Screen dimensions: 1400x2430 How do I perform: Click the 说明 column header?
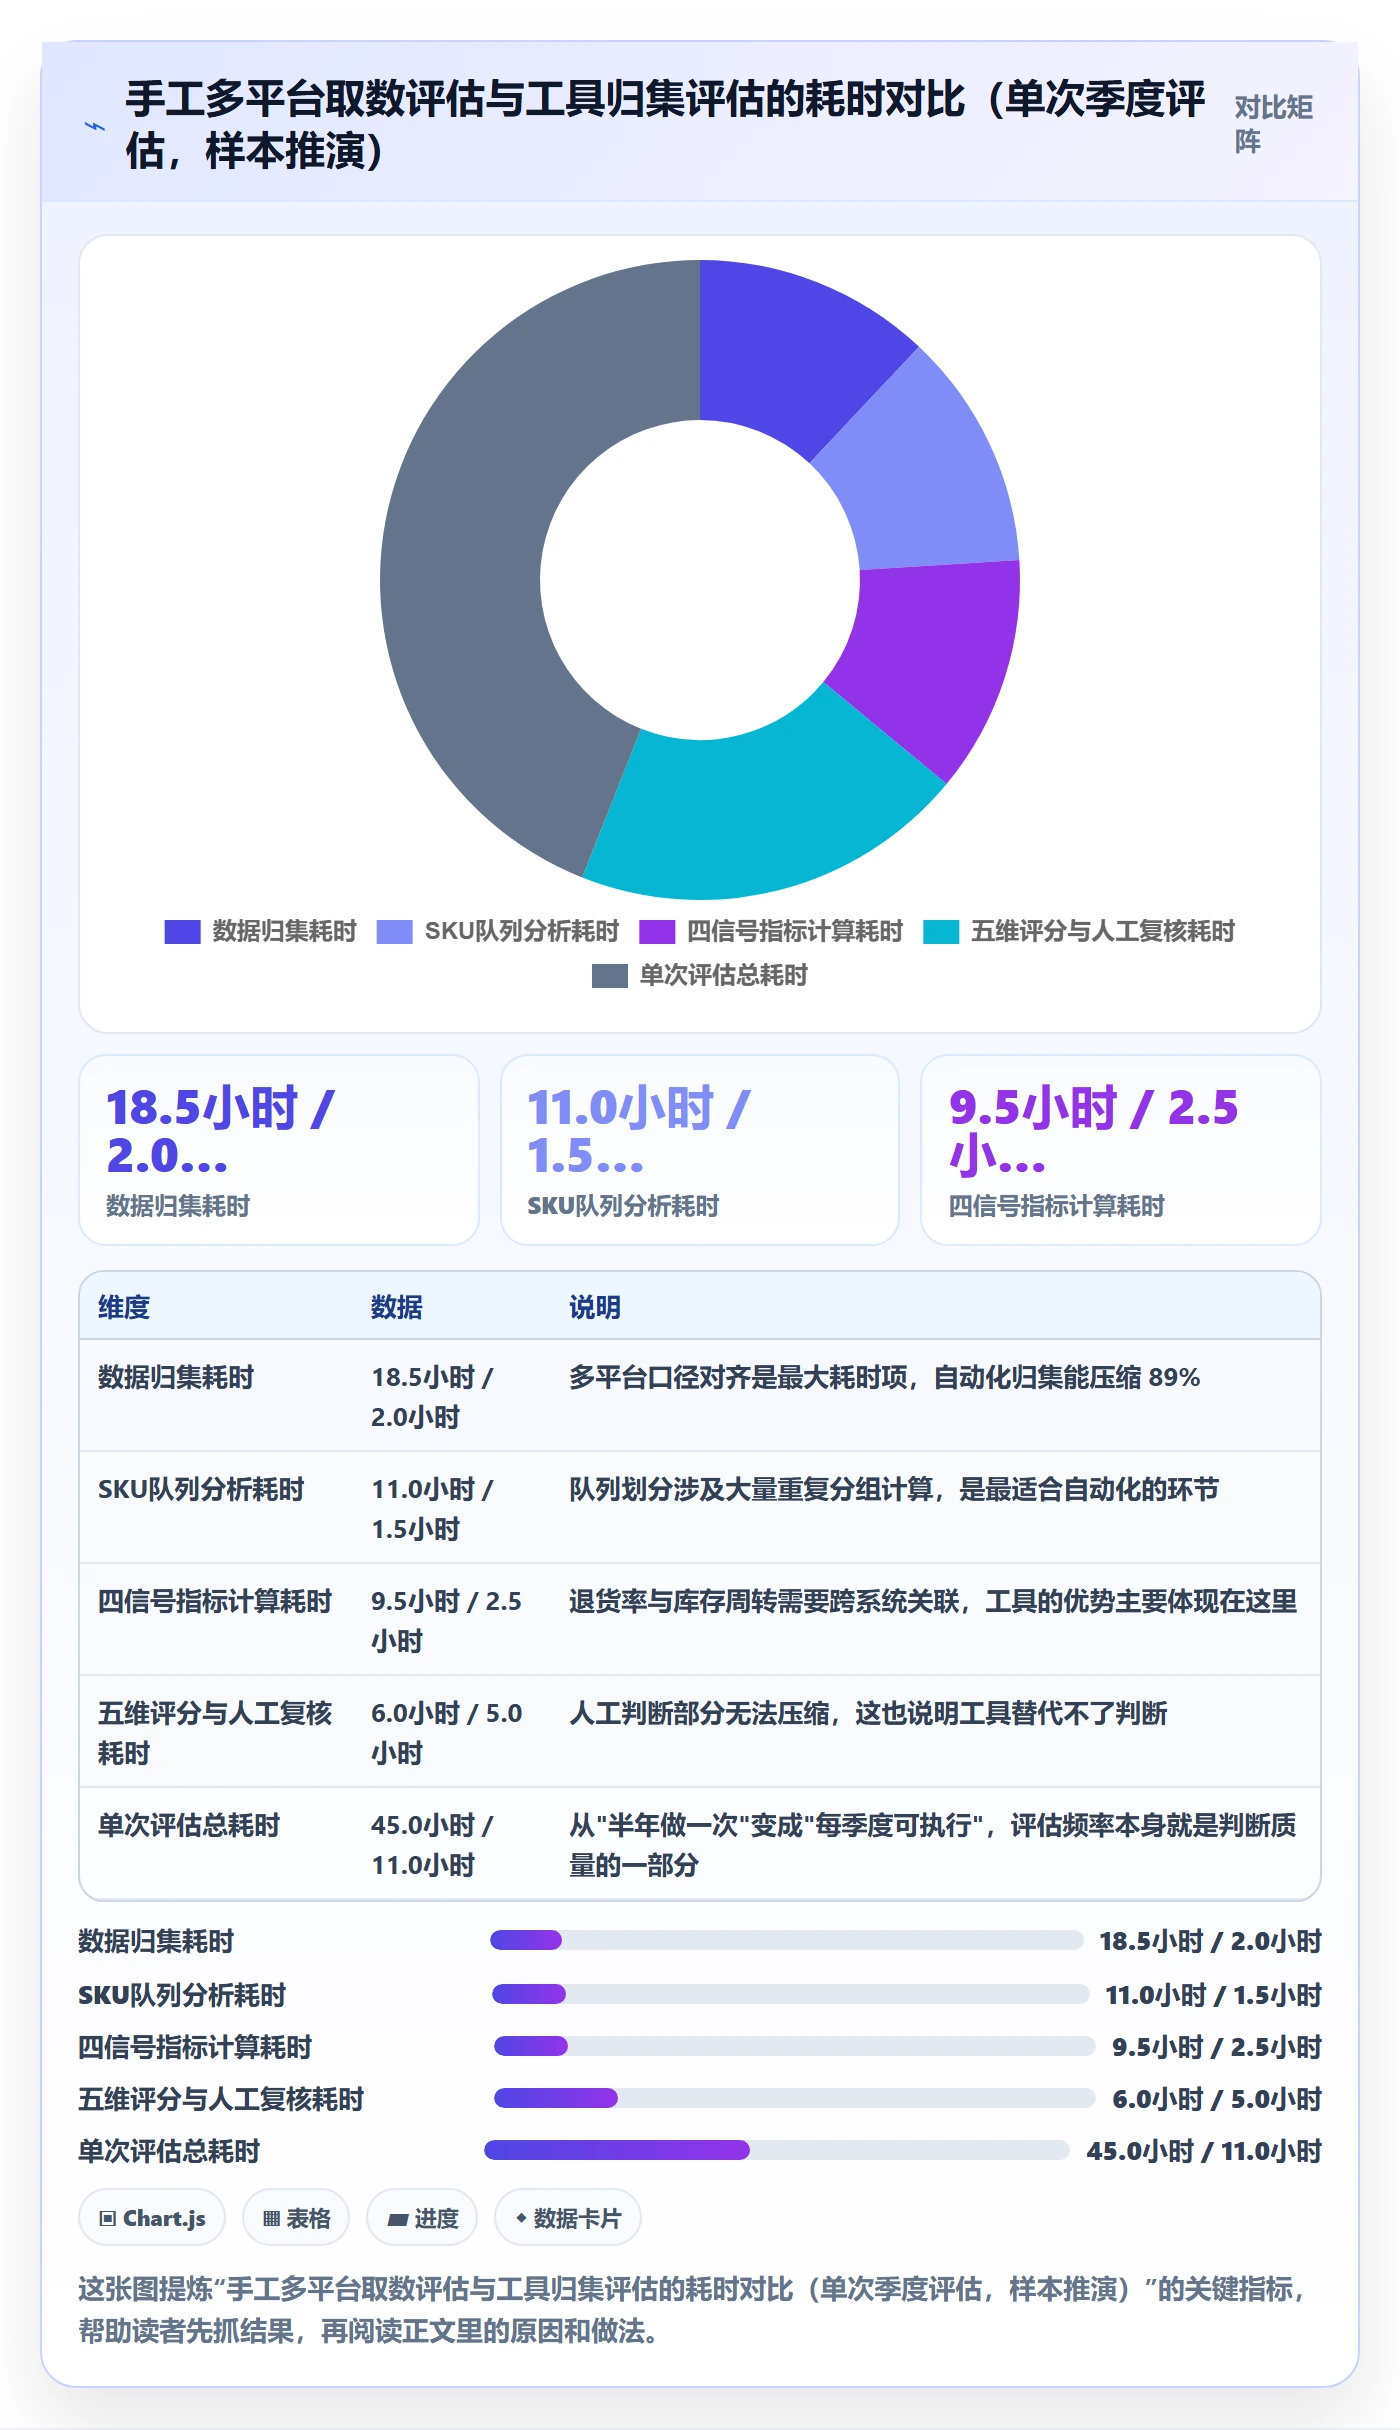(x=595, y=1307)
